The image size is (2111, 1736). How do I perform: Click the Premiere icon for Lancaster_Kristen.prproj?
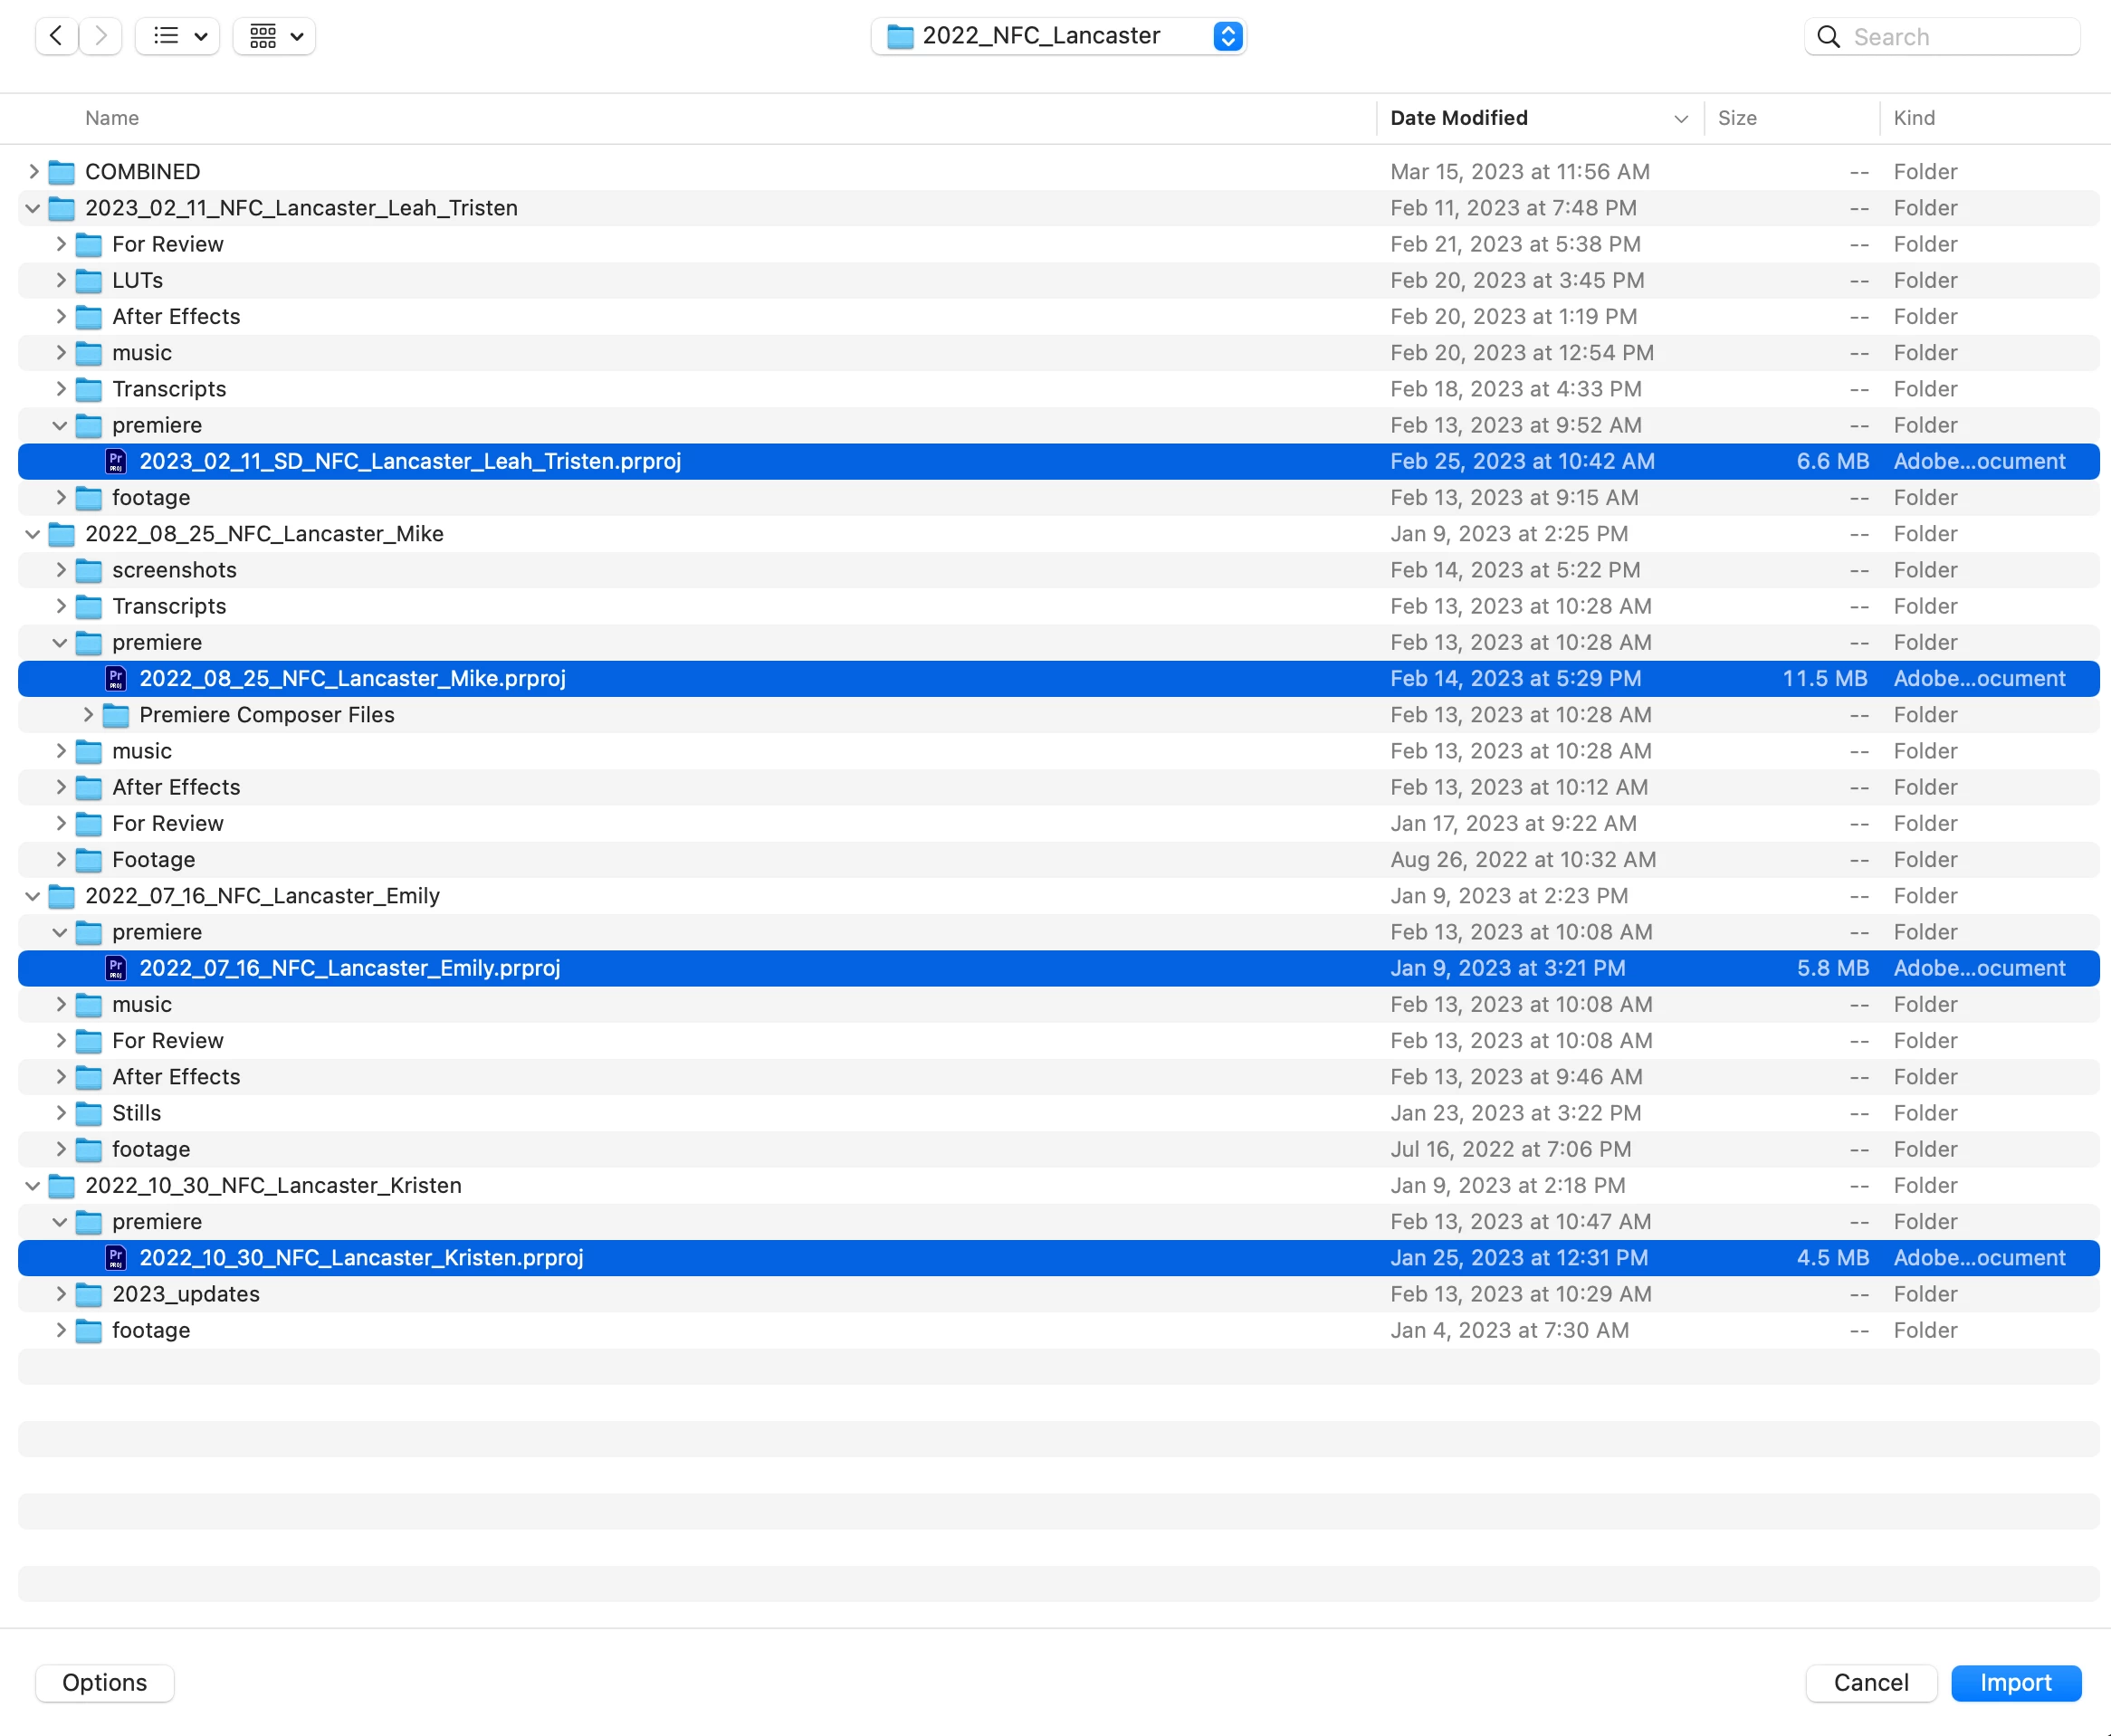pos(116,1257)
